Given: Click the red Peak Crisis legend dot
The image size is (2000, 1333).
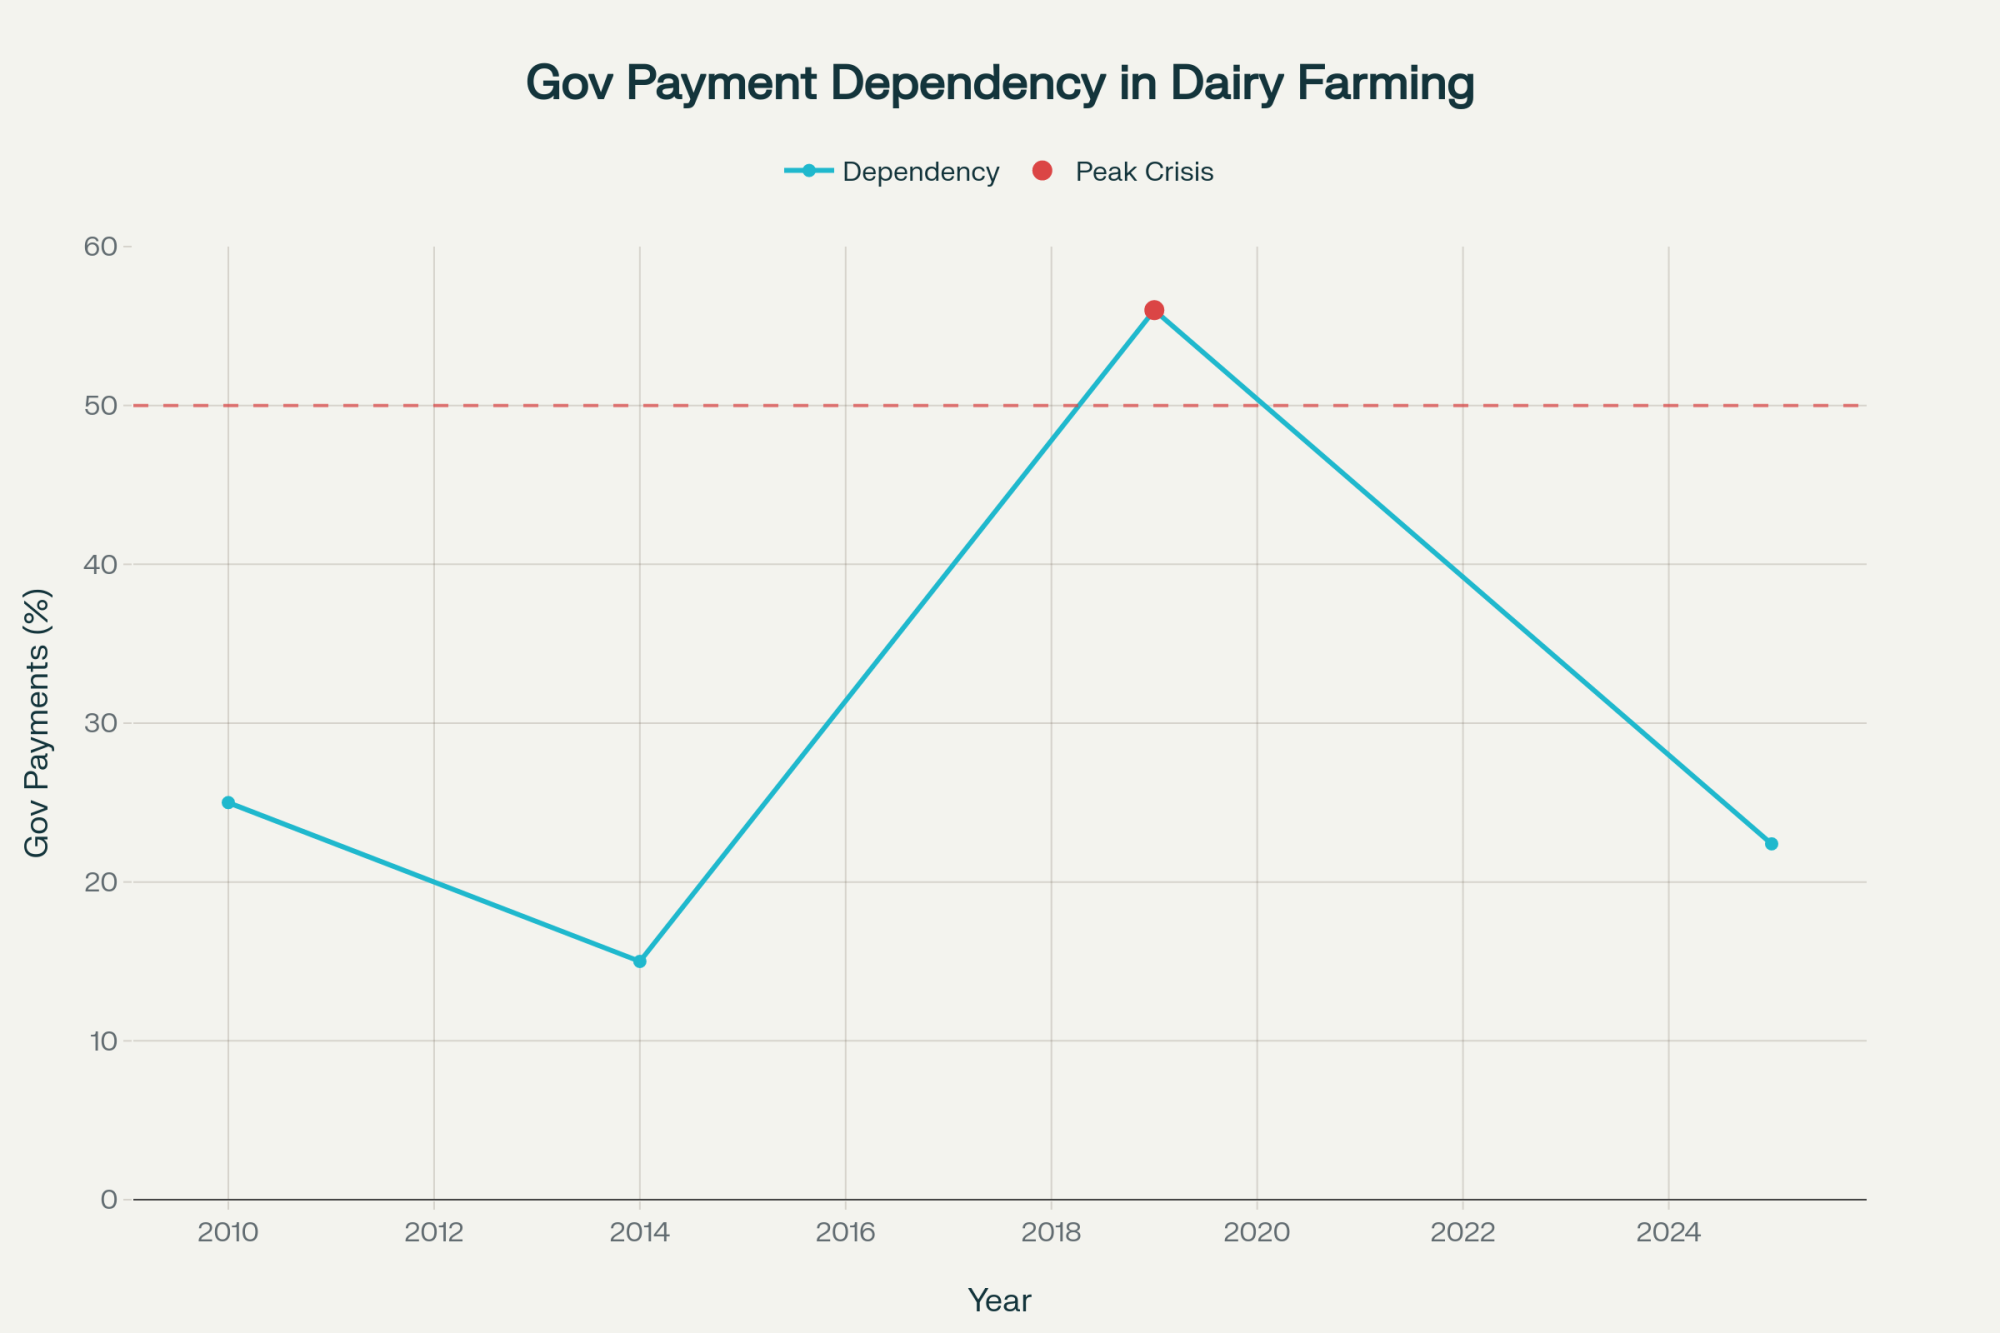Looking at the screenshot, I should (x=1042, y=171).
